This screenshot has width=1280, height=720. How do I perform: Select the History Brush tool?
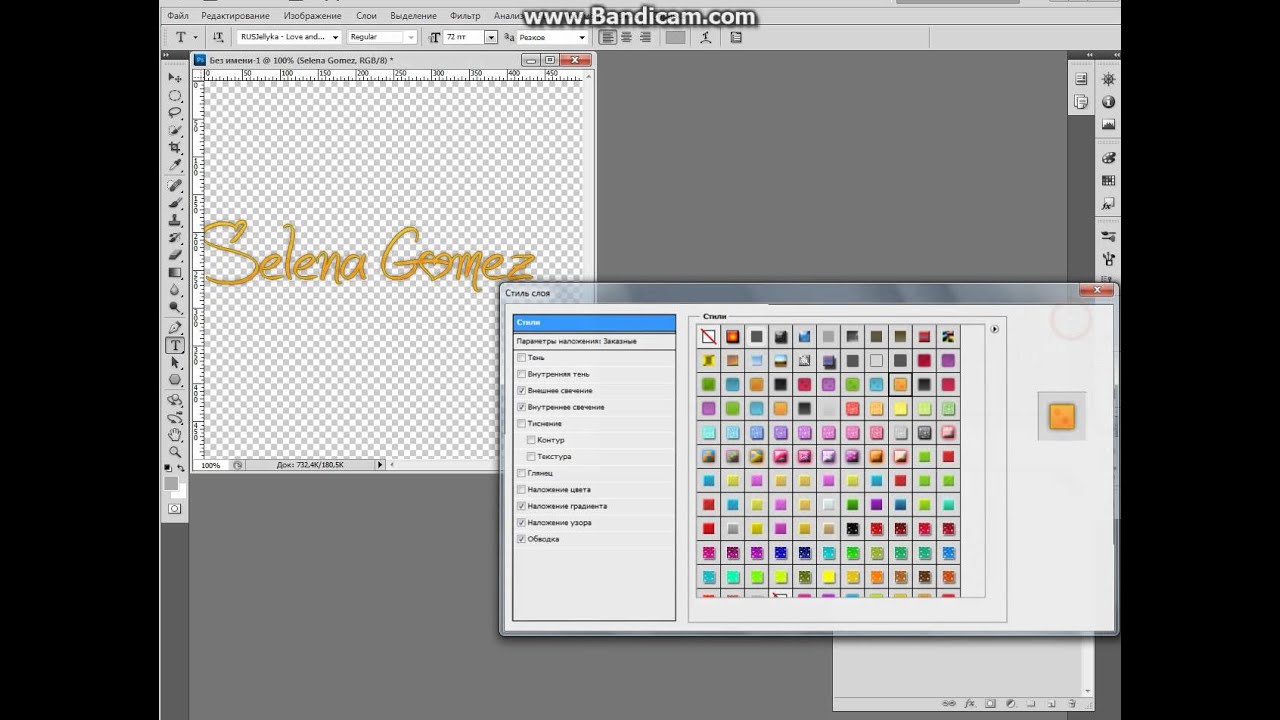pyautogui.click(x=175, y=237)
